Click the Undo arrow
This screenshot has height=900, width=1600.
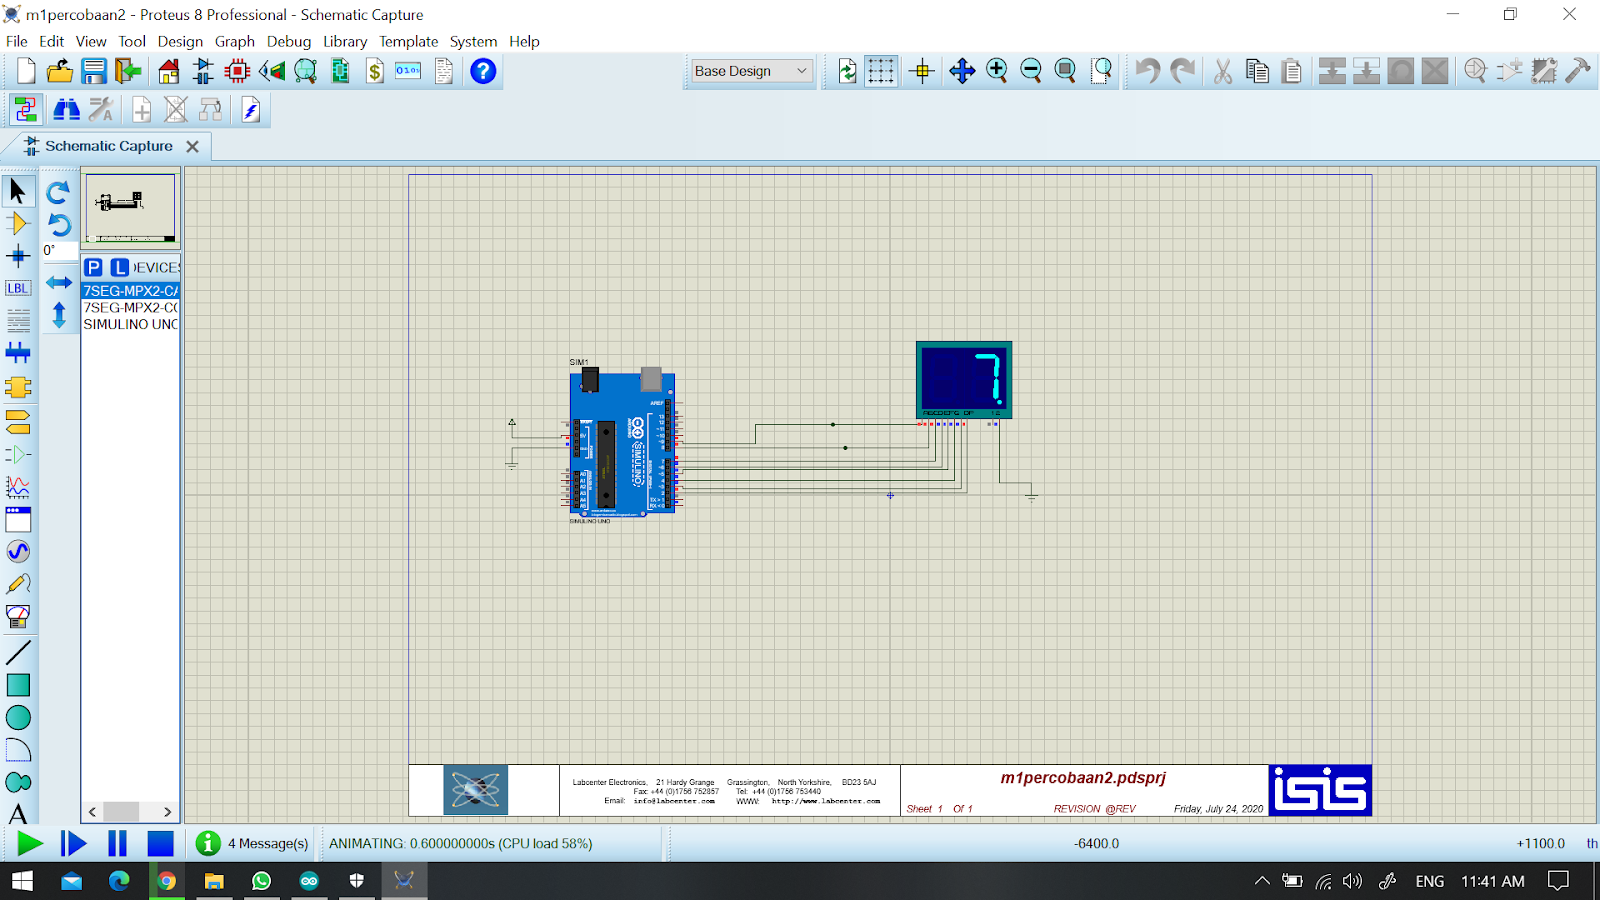point(1148,71)
